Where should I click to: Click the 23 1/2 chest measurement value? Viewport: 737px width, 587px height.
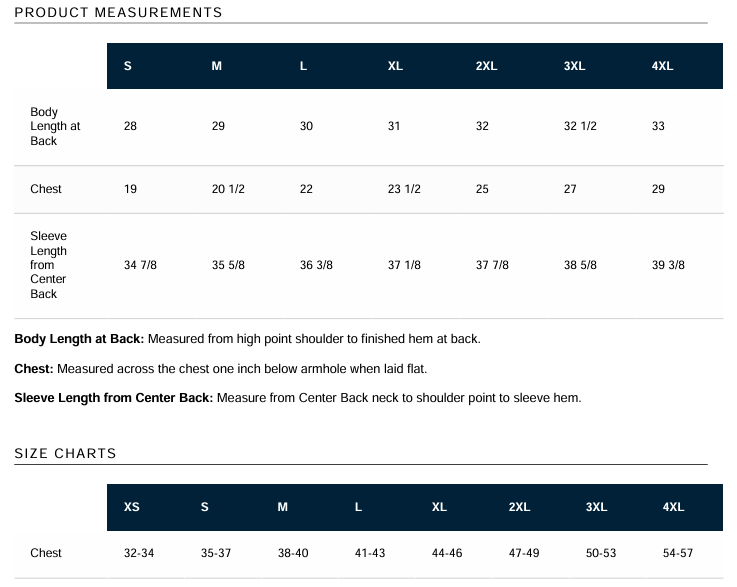(404, 189)
